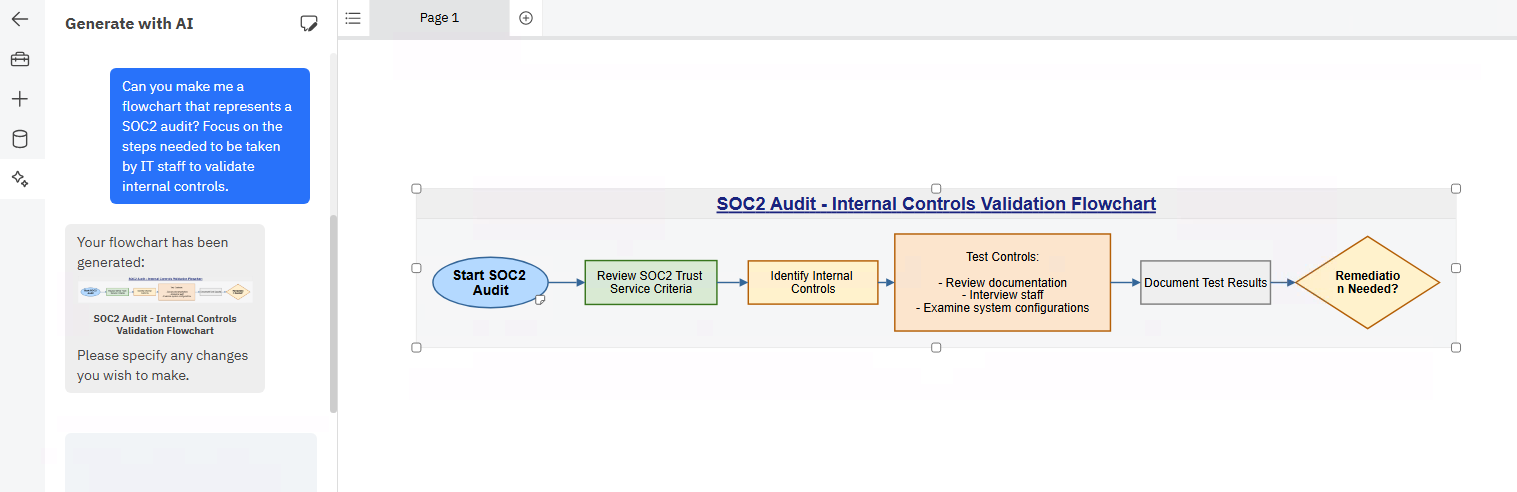The width and height of the screenshot is (1517, 492).
Task: Select Review SOC2 Trust Service Criteria box
Action: click(650, 283)
